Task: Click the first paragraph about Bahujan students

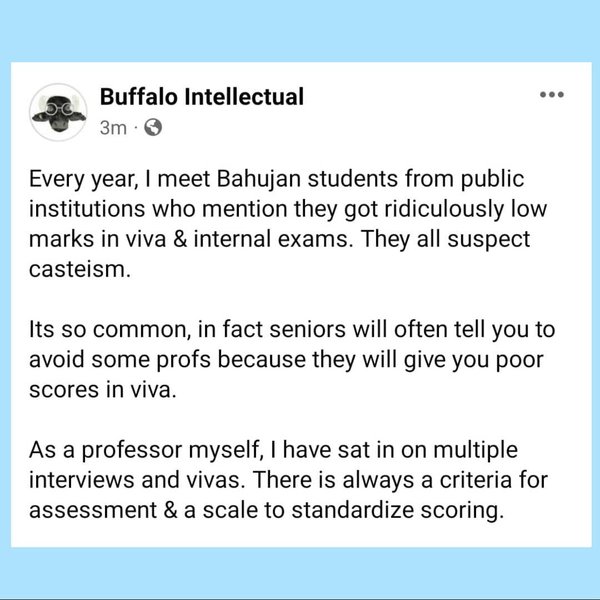Action: click(x=280, y=226)
